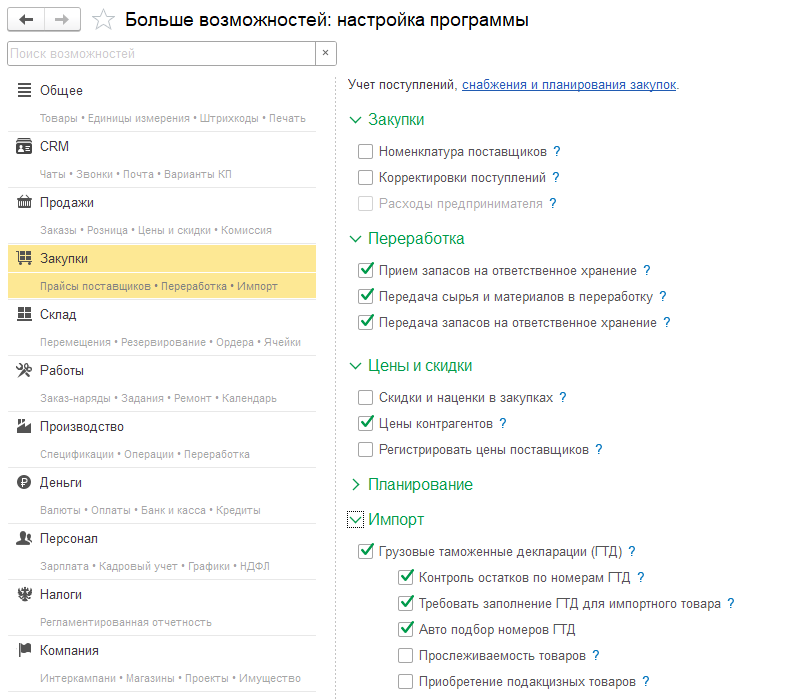Image resolution: width=796 pixels, height=699 pixels.
Task: Click the back navigation arrow
Action: pos(26,19)
